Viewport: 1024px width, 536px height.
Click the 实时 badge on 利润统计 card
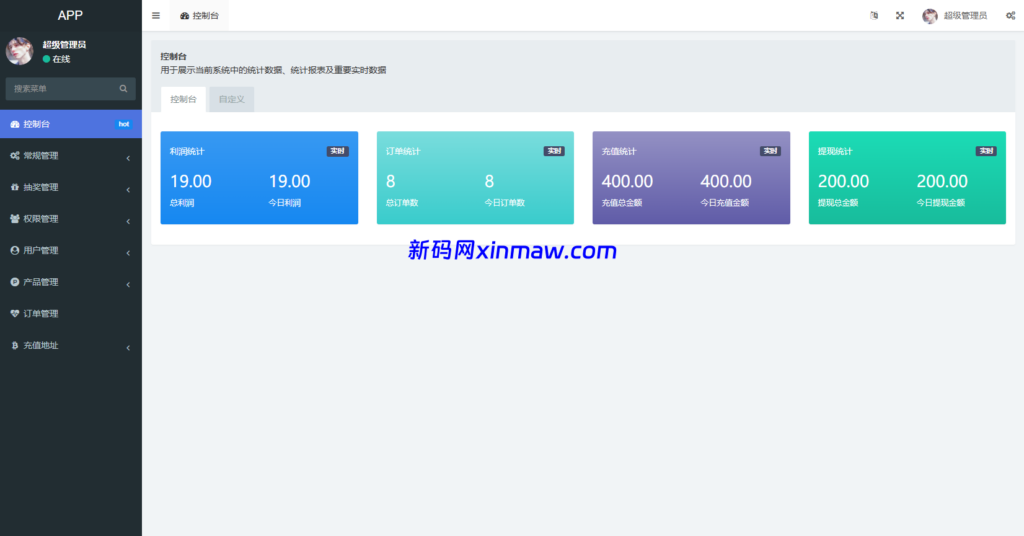(x=338, y=151)
